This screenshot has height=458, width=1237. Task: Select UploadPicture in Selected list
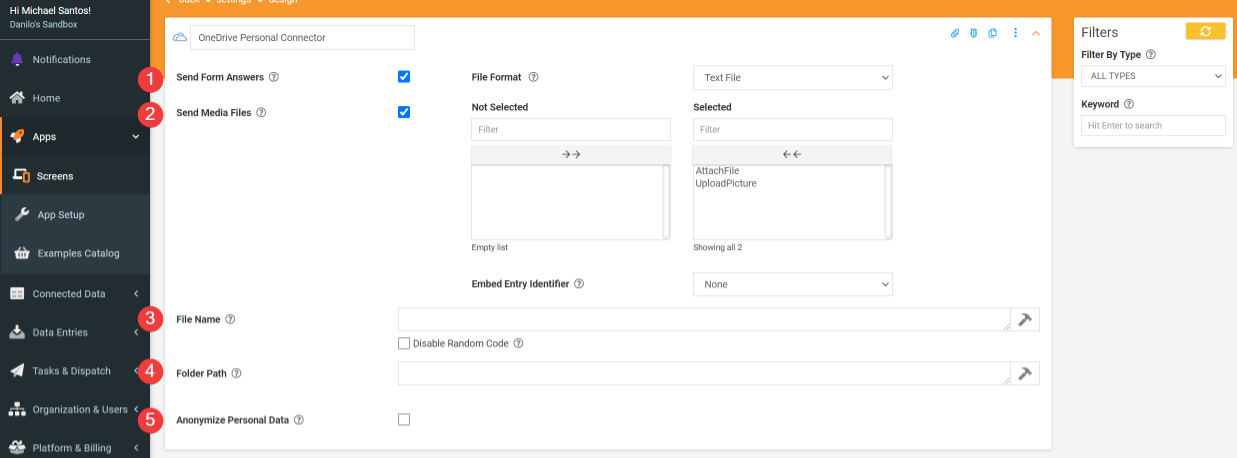pyautogui.click(x=726, y=183)
